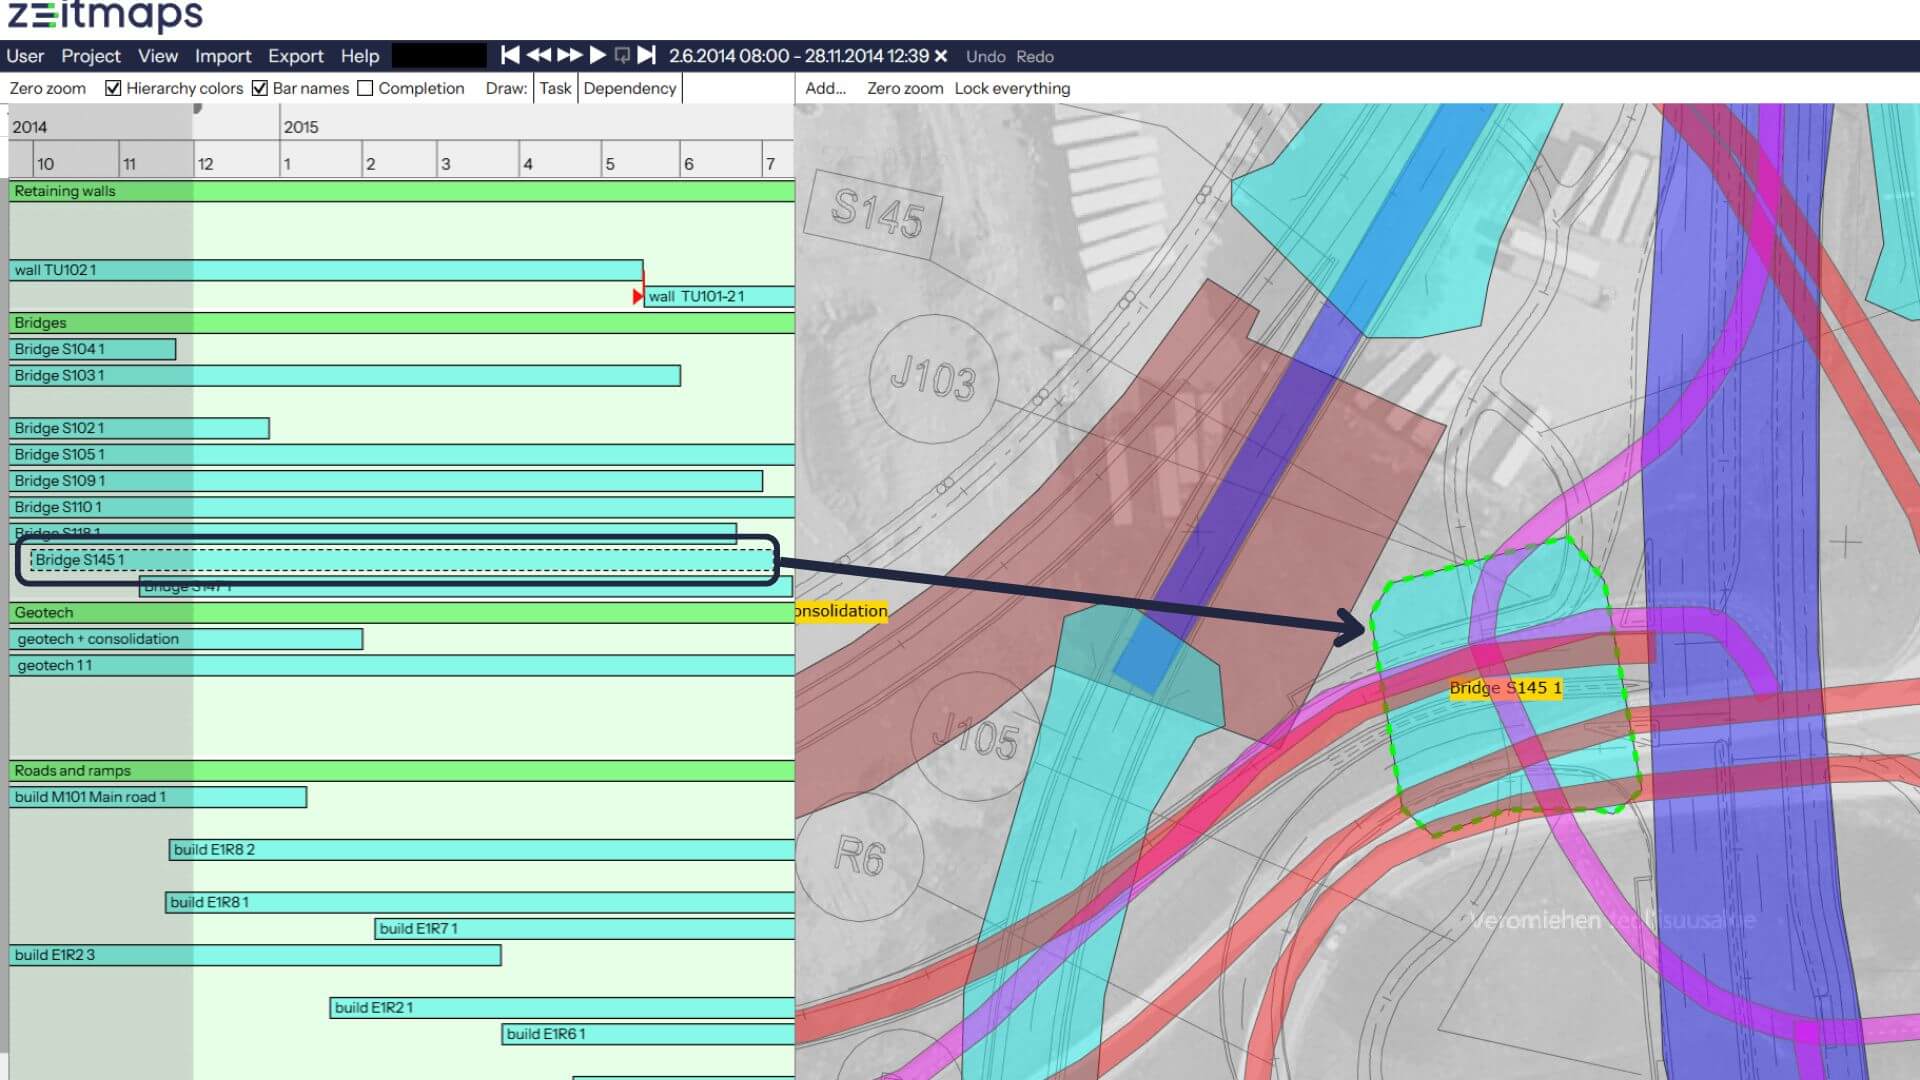Image resolution: width=1920 pixels, height=1080 pixels.
Task: Select the Dependency draw mode
Action: tap(630, 88)
